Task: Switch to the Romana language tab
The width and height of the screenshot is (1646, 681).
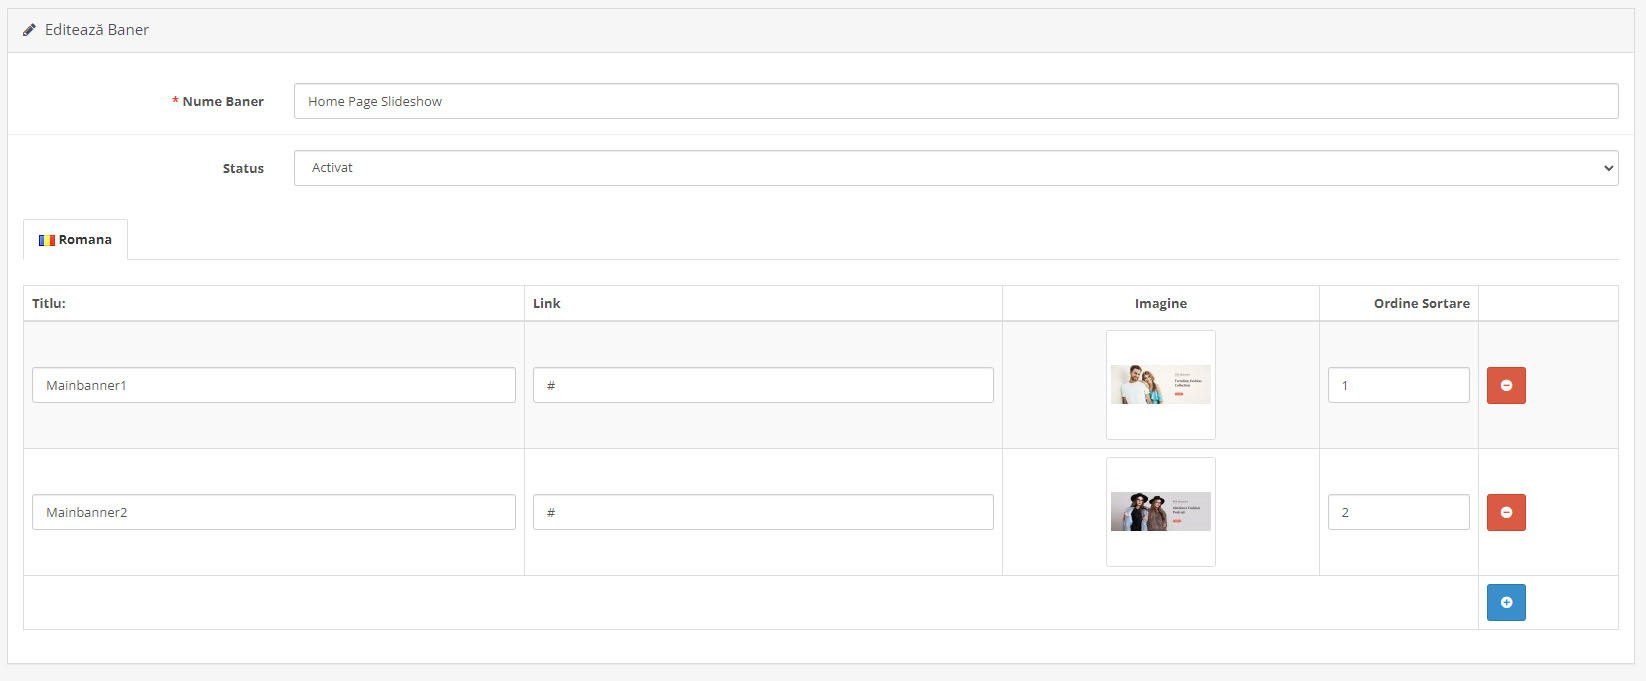Action: tap(75, 240)
